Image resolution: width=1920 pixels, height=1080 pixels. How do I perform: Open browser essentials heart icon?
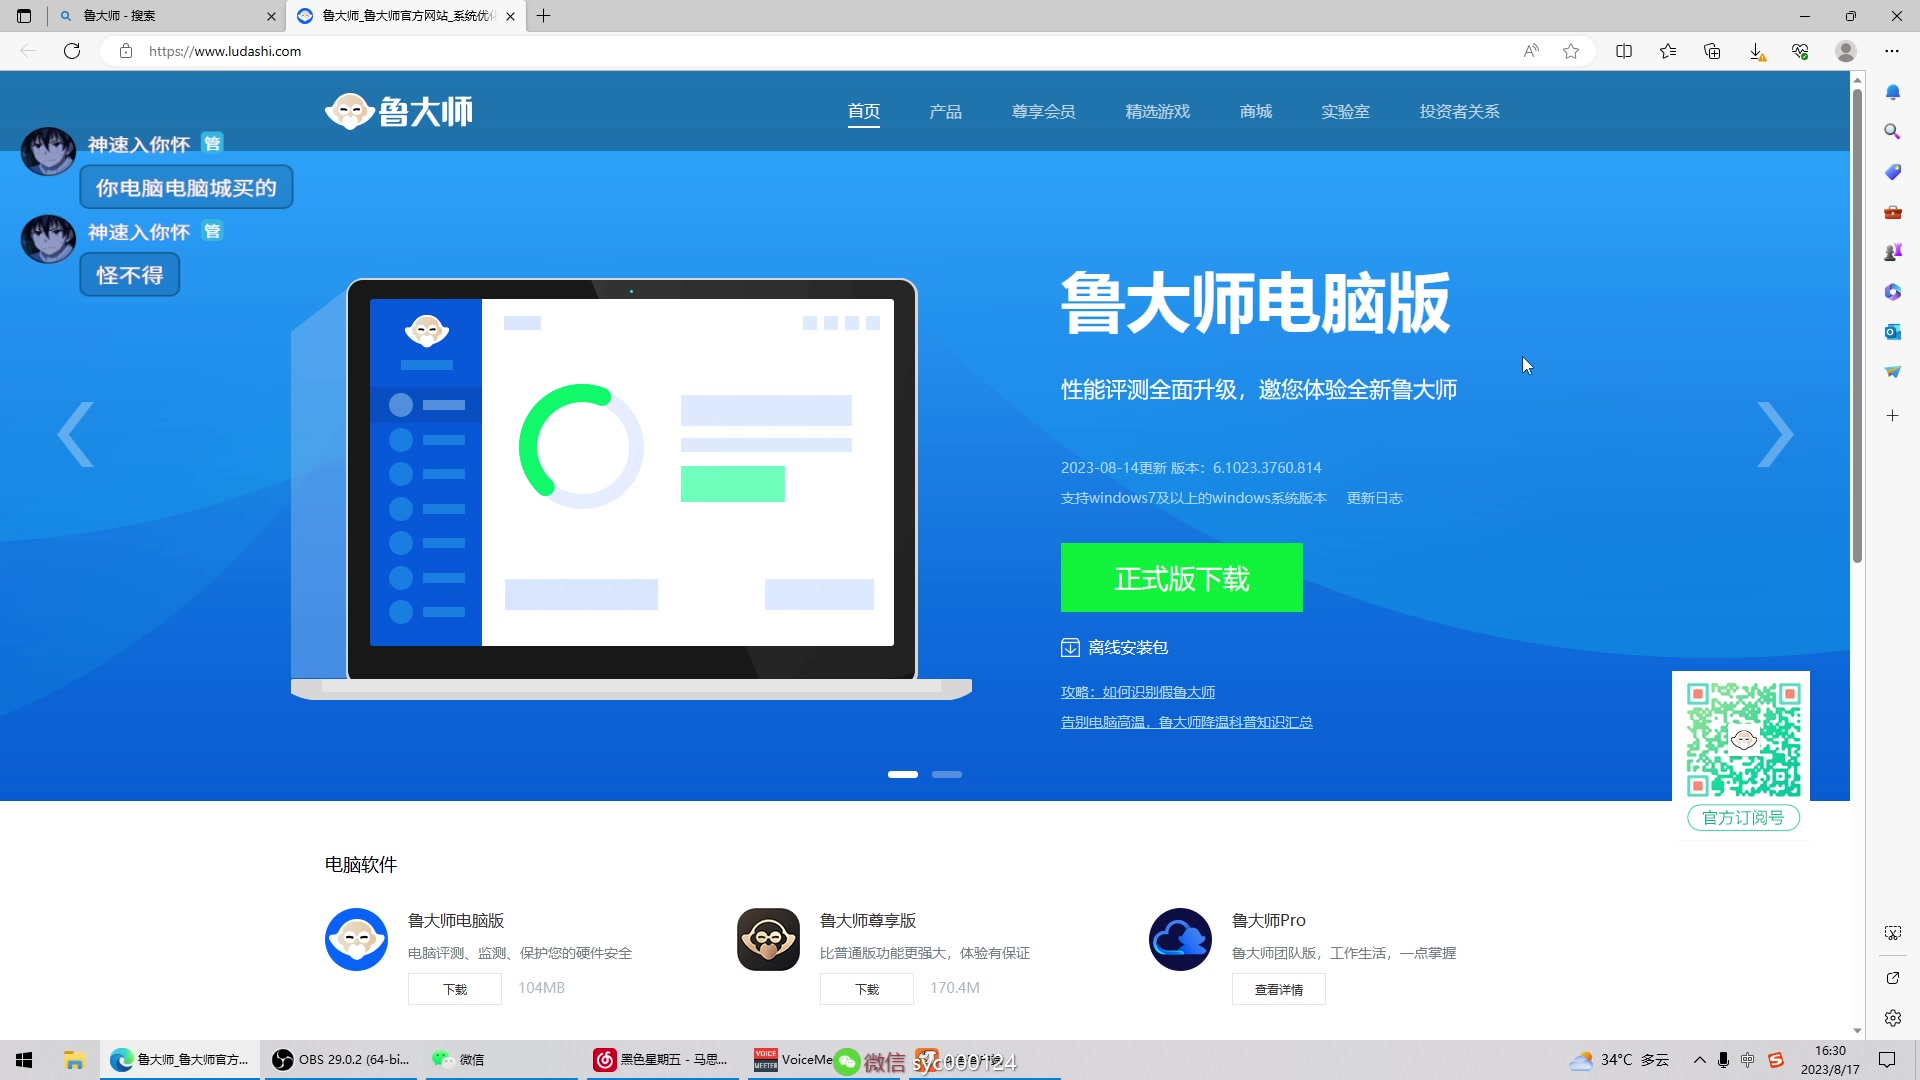pos(1800,51)
